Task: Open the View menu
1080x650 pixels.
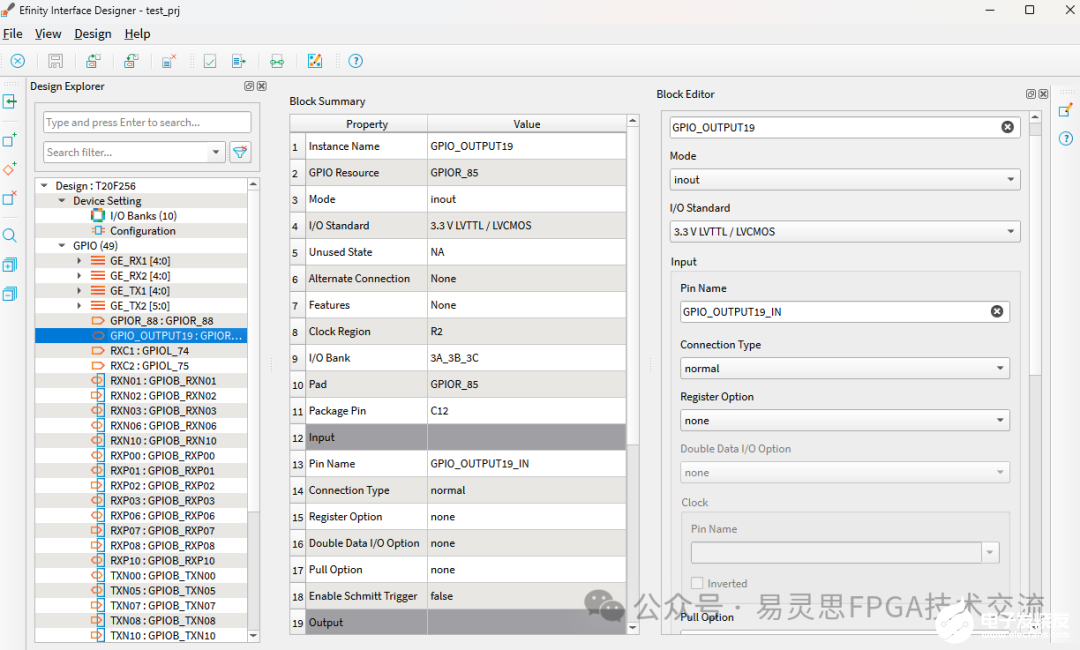Action: (x=48, y=34)
